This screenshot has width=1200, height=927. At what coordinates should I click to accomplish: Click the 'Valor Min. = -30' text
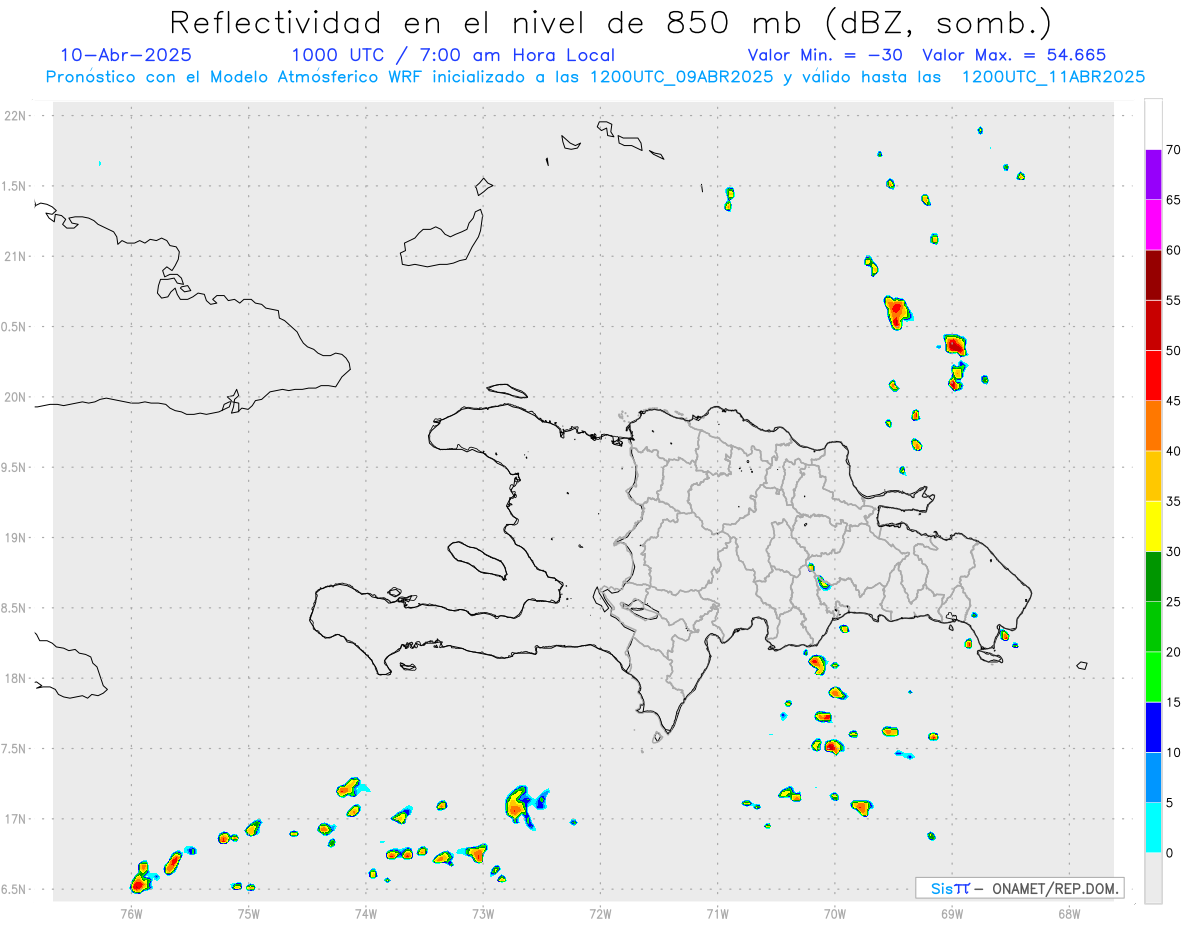pyautogui.click(x=827, y=55)
